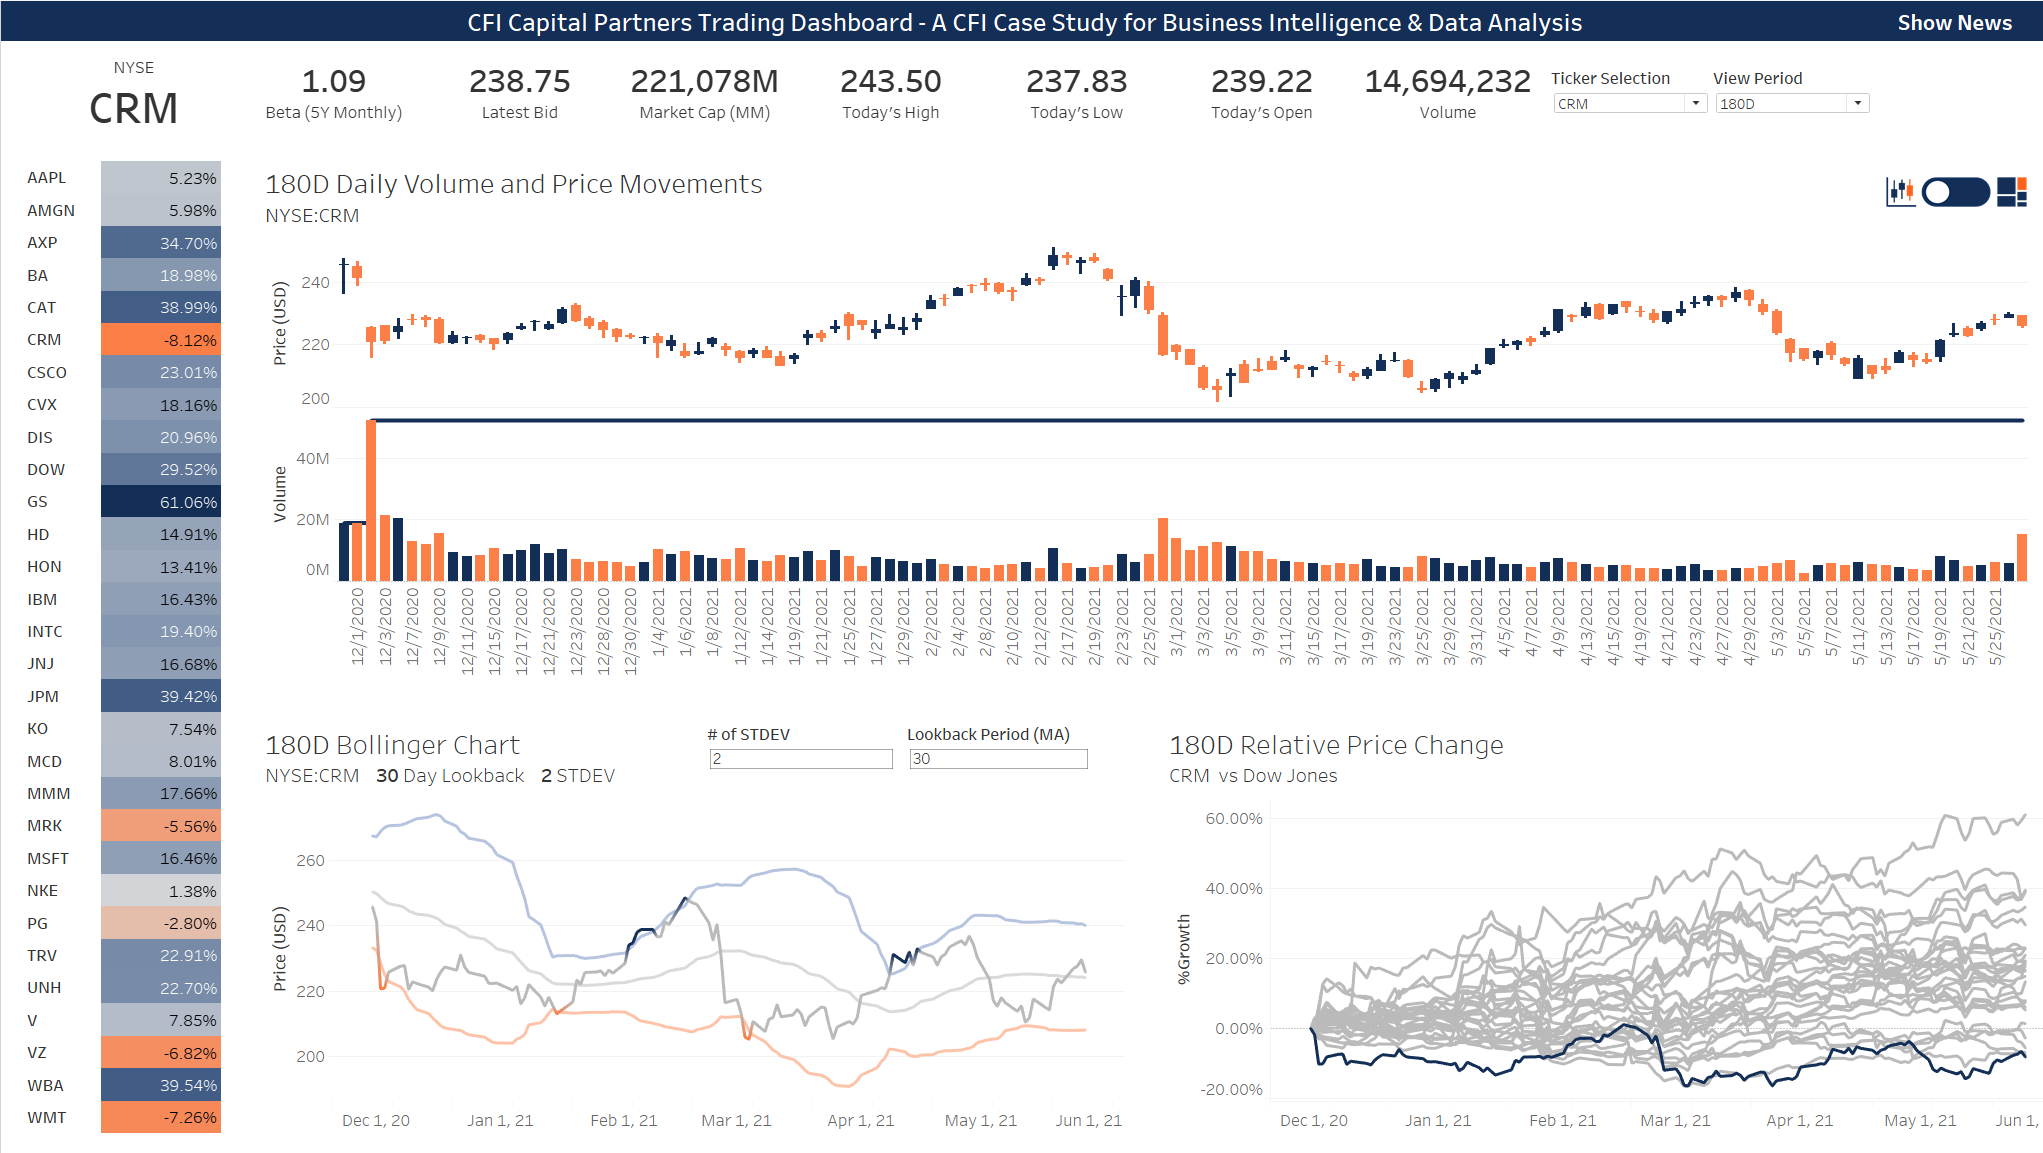Select GS in the ticker list

[38, 502]
